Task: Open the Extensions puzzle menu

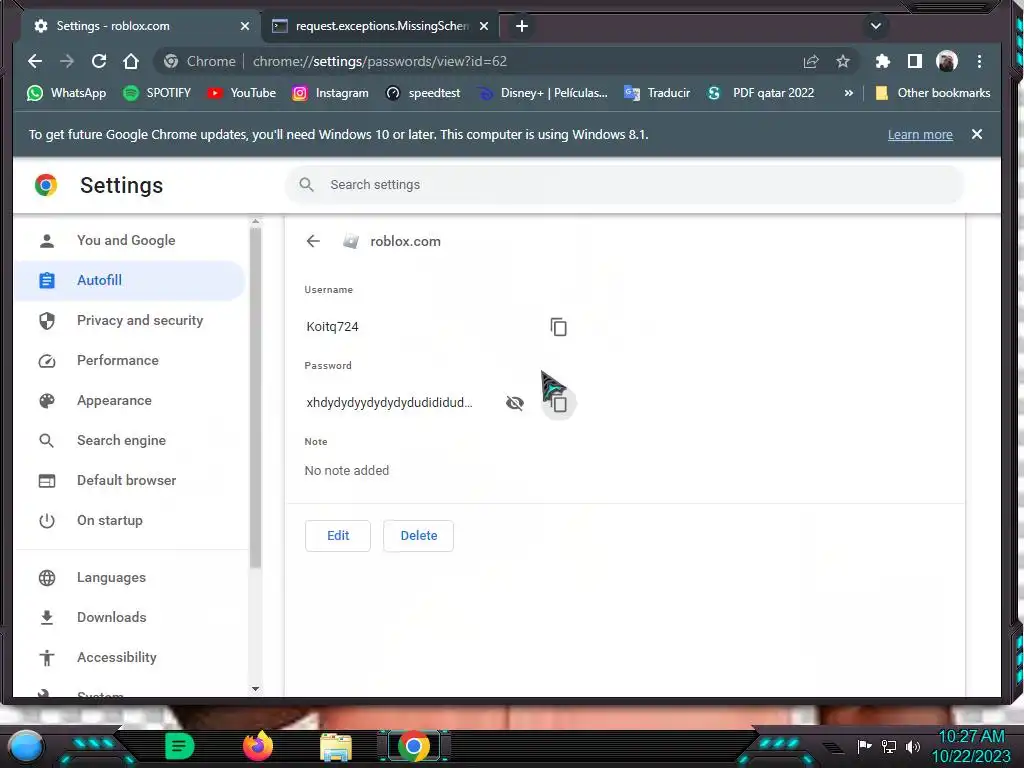Action: point(882,61)
